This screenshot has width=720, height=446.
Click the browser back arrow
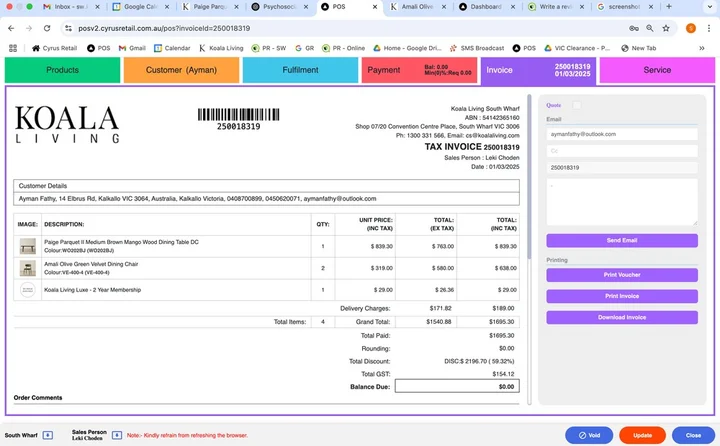click(10, 28)
